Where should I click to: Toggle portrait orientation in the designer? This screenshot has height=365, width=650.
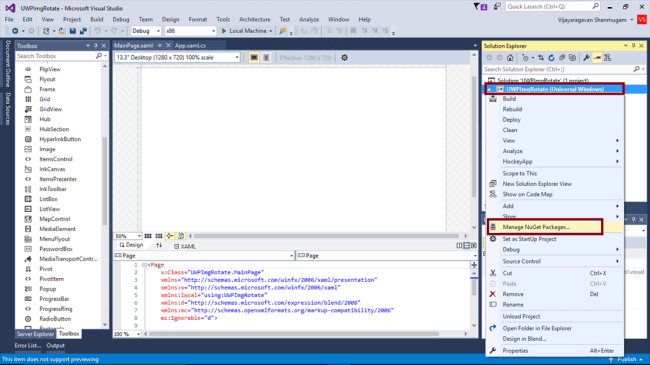[x=266, y=58]
